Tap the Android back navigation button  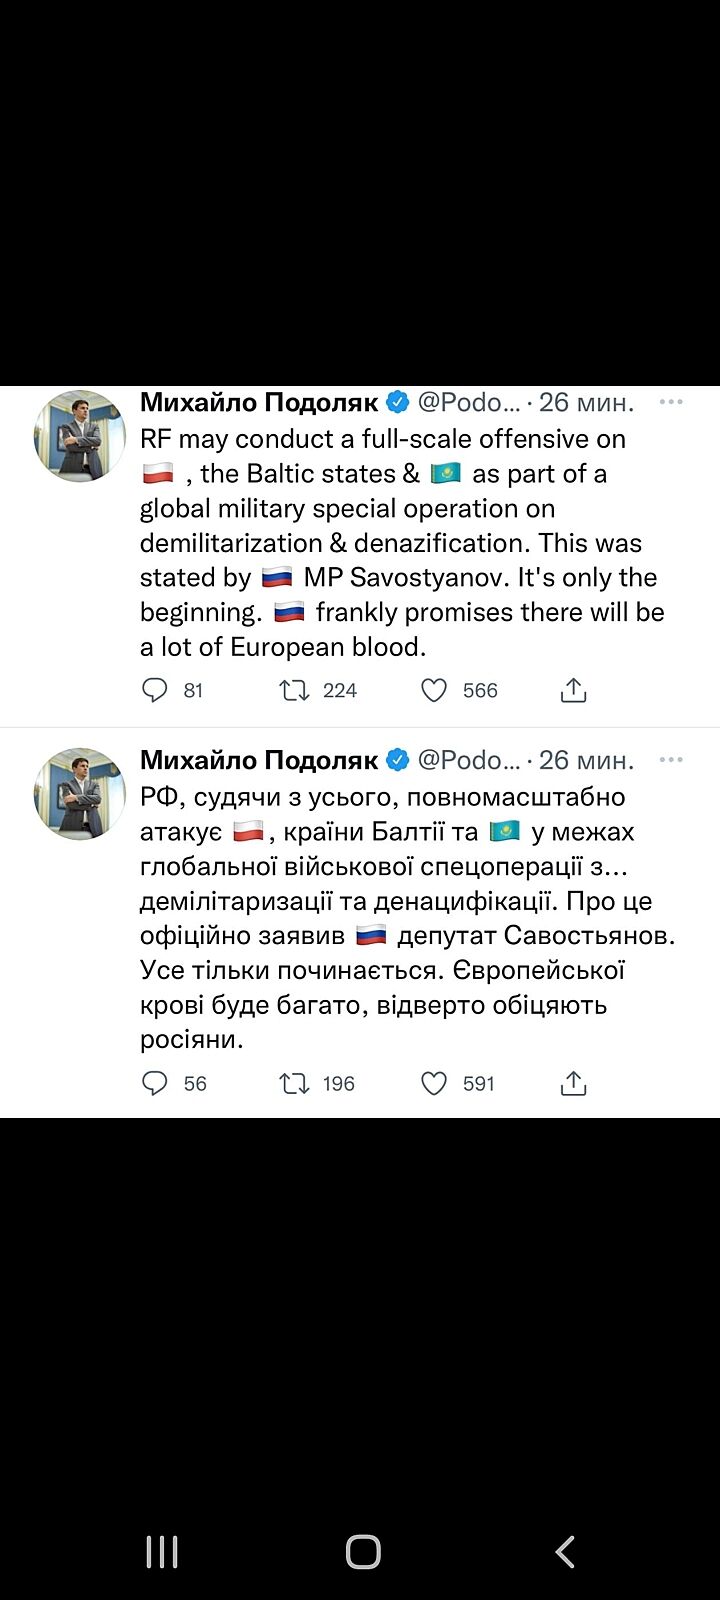point(565,1552)
